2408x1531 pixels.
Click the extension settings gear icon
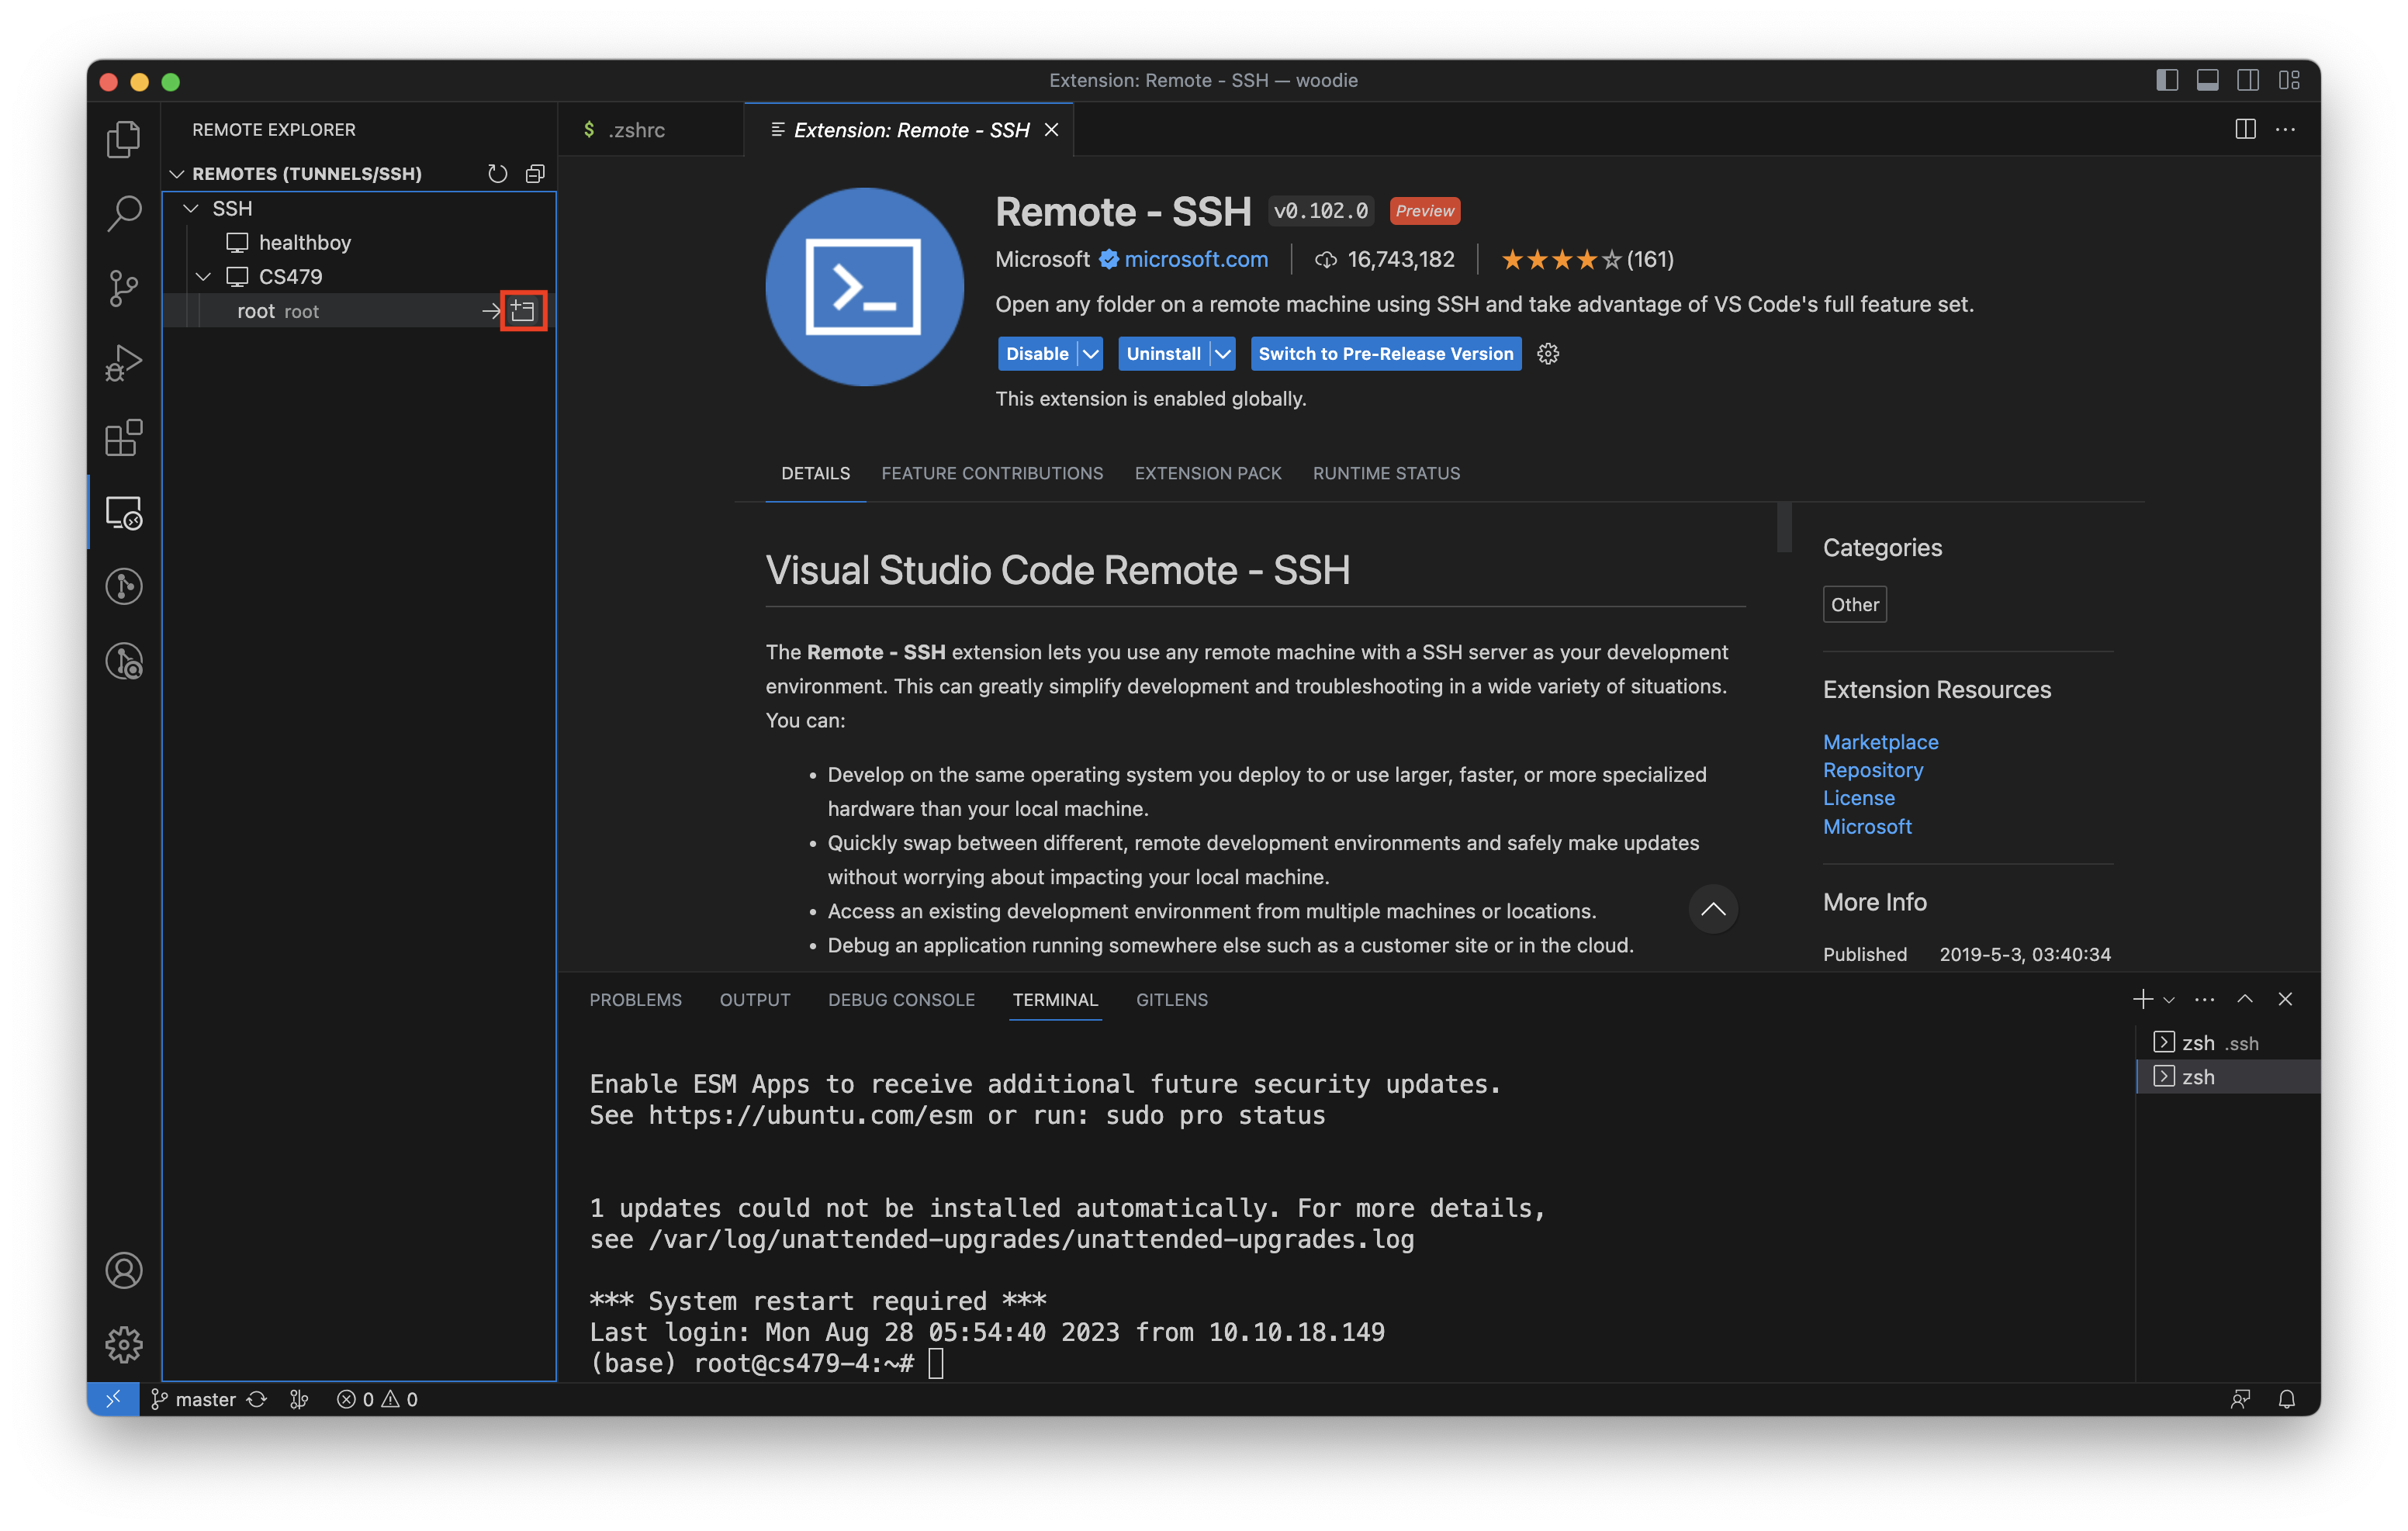pyautogui.click(x=1548, y=354)
